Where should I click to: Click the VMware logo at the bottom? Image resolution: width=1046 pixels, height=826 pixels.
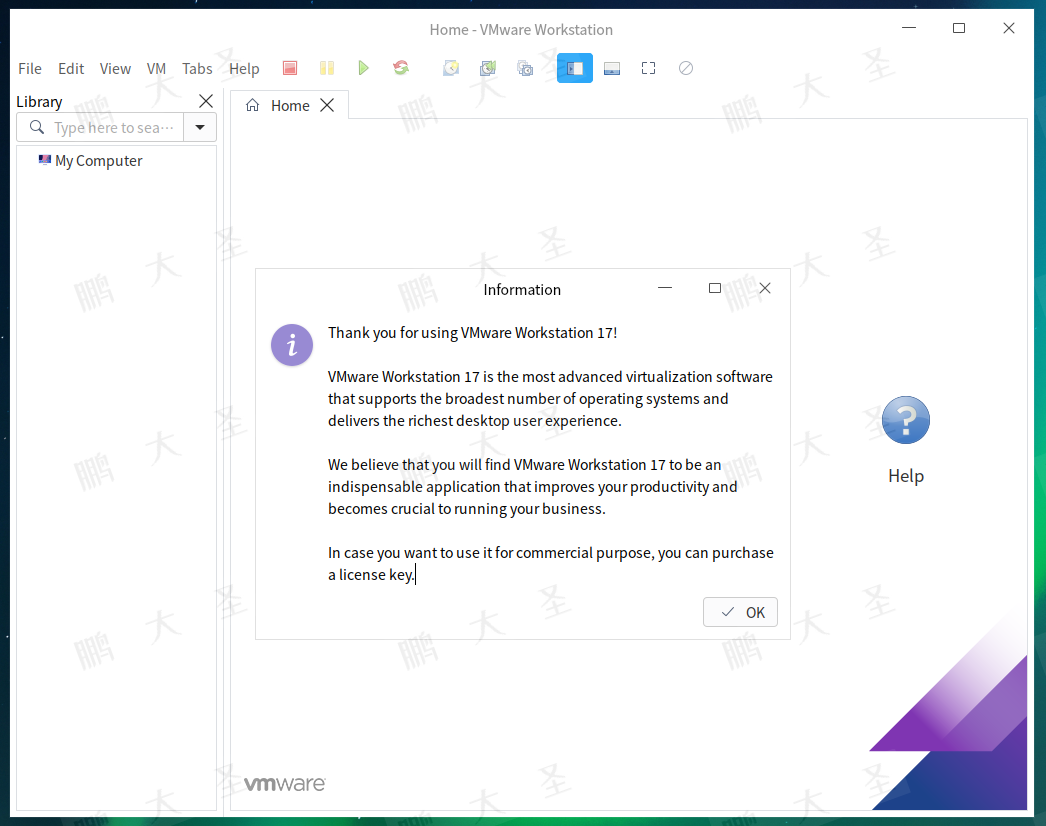[x=284, y=783]
